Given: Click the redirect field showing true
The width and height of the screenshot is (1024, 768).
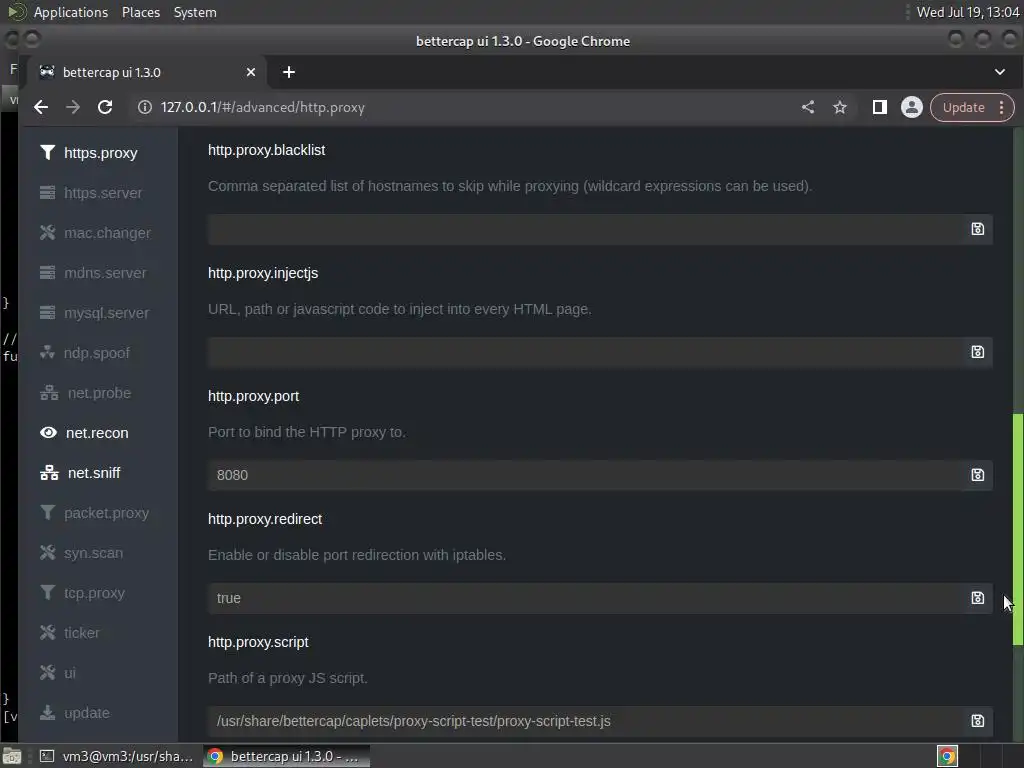Looking at the screenshot, I should click(586, 598).
